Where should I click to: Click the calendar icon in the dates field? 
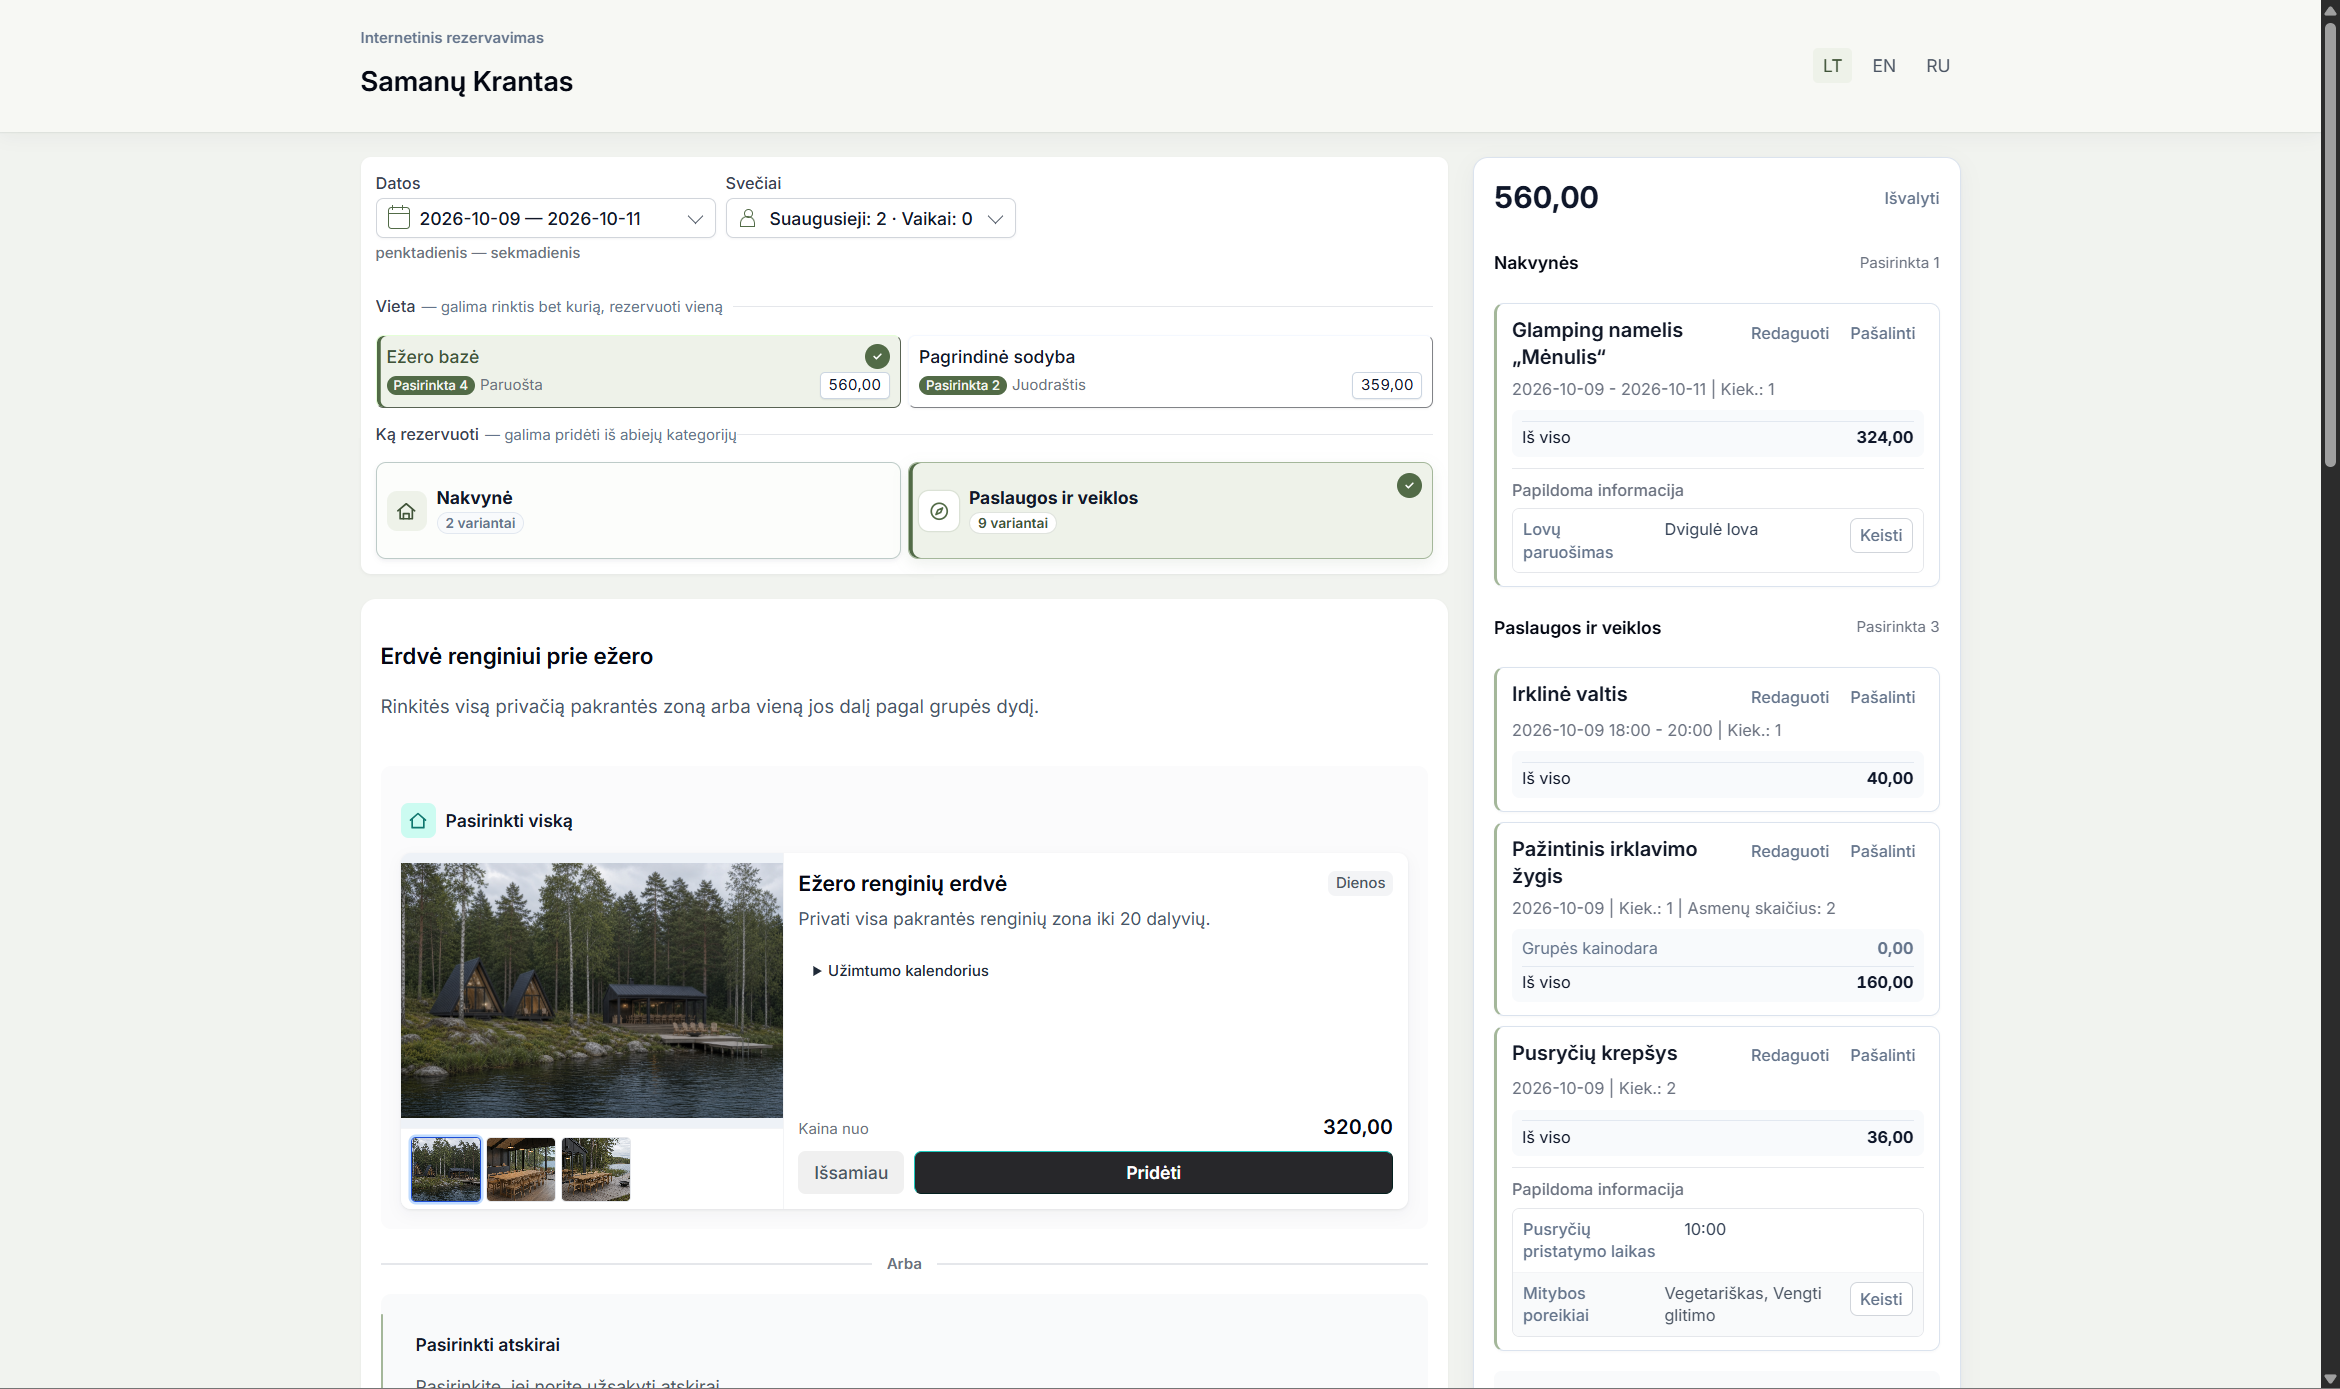pos(399,218)
